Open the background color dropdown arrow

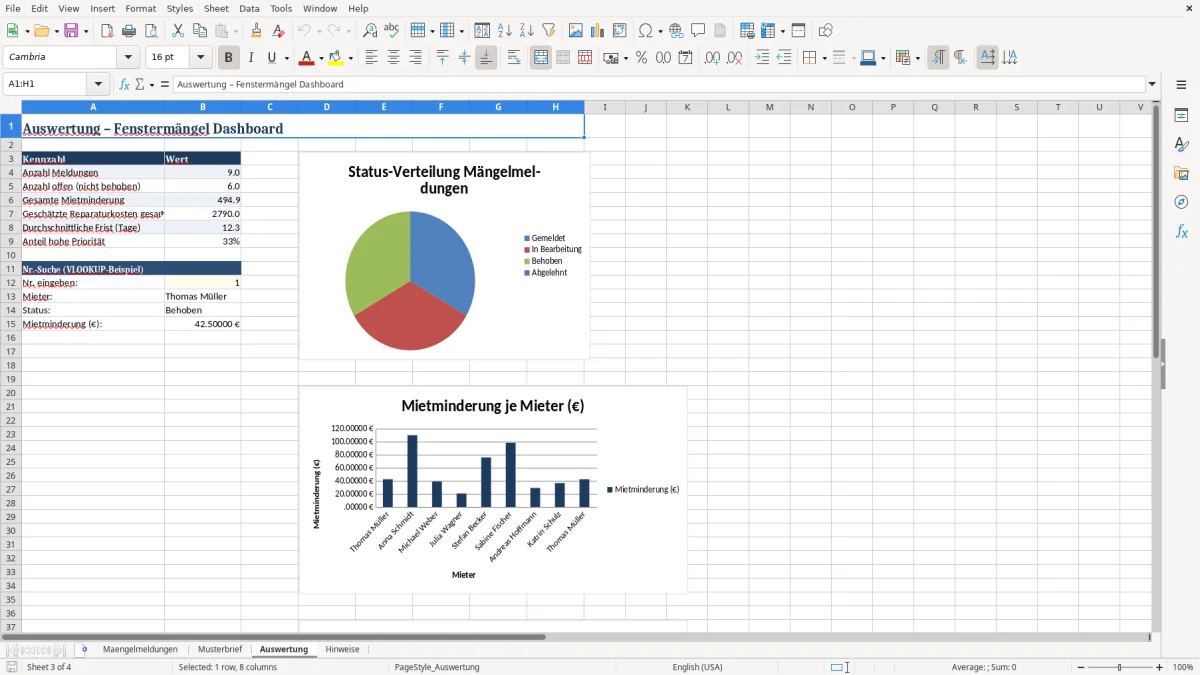pos(351,58)
